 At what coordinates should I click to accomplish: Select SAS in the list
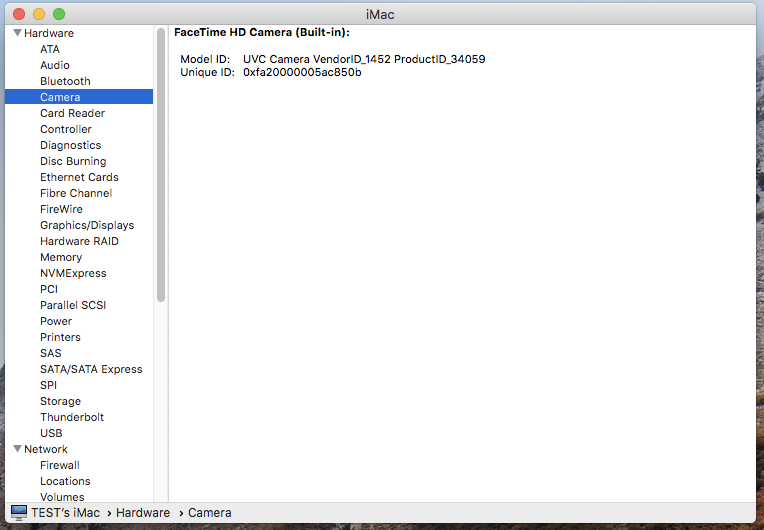pos(51,353)
